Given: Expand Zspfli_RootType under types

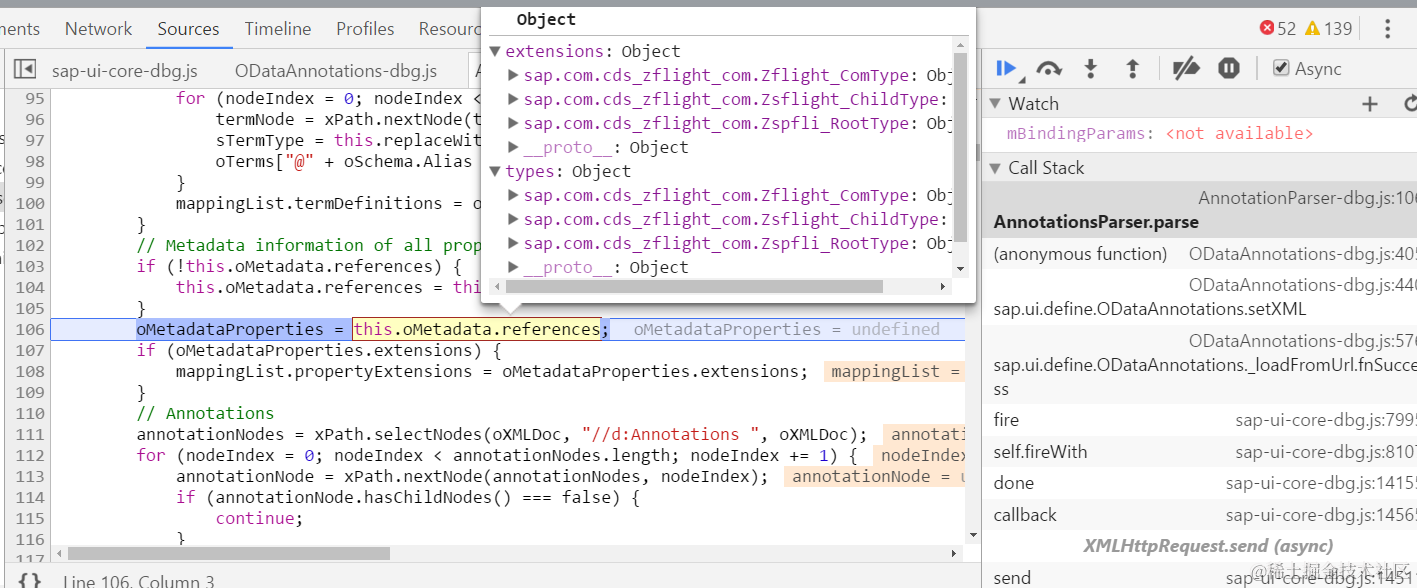Looking at the screenshot, I should pos(513,243).
